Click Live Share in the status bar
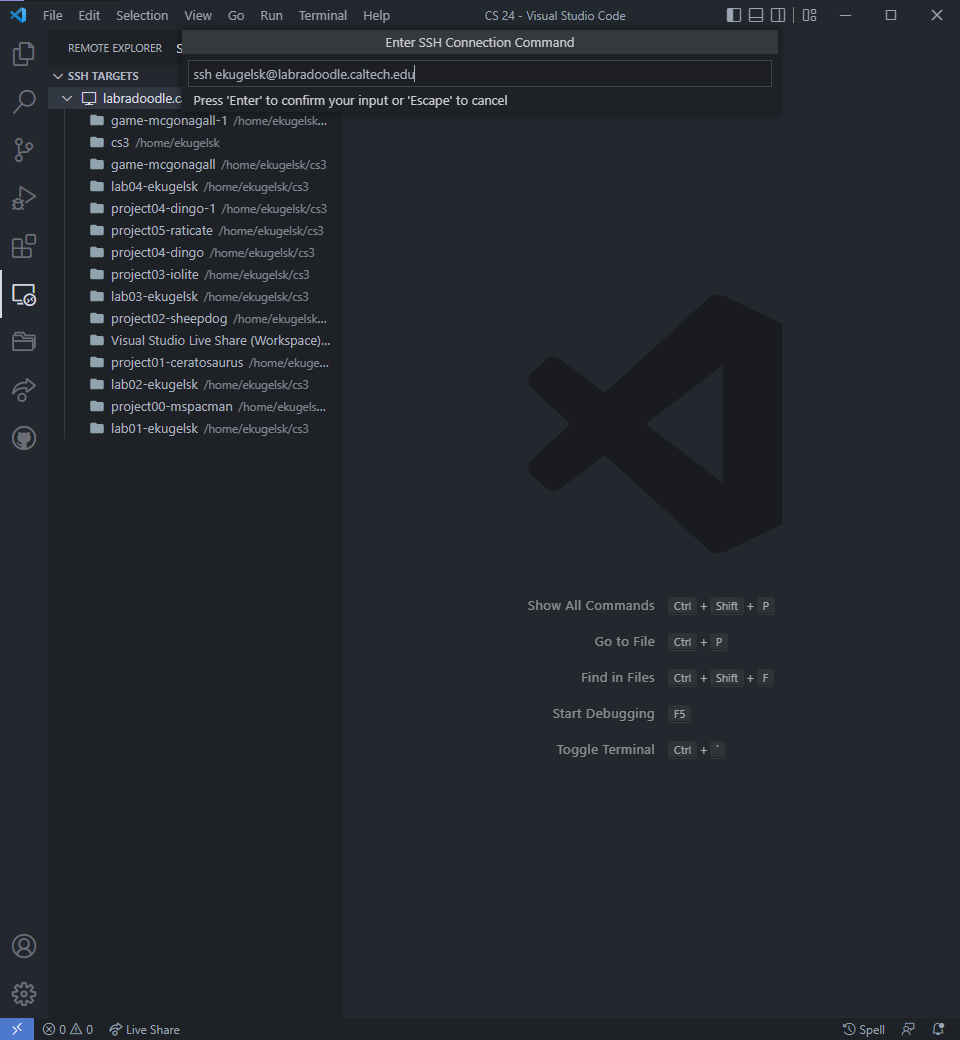The image size is (960, 1040). click(144, 1029)
